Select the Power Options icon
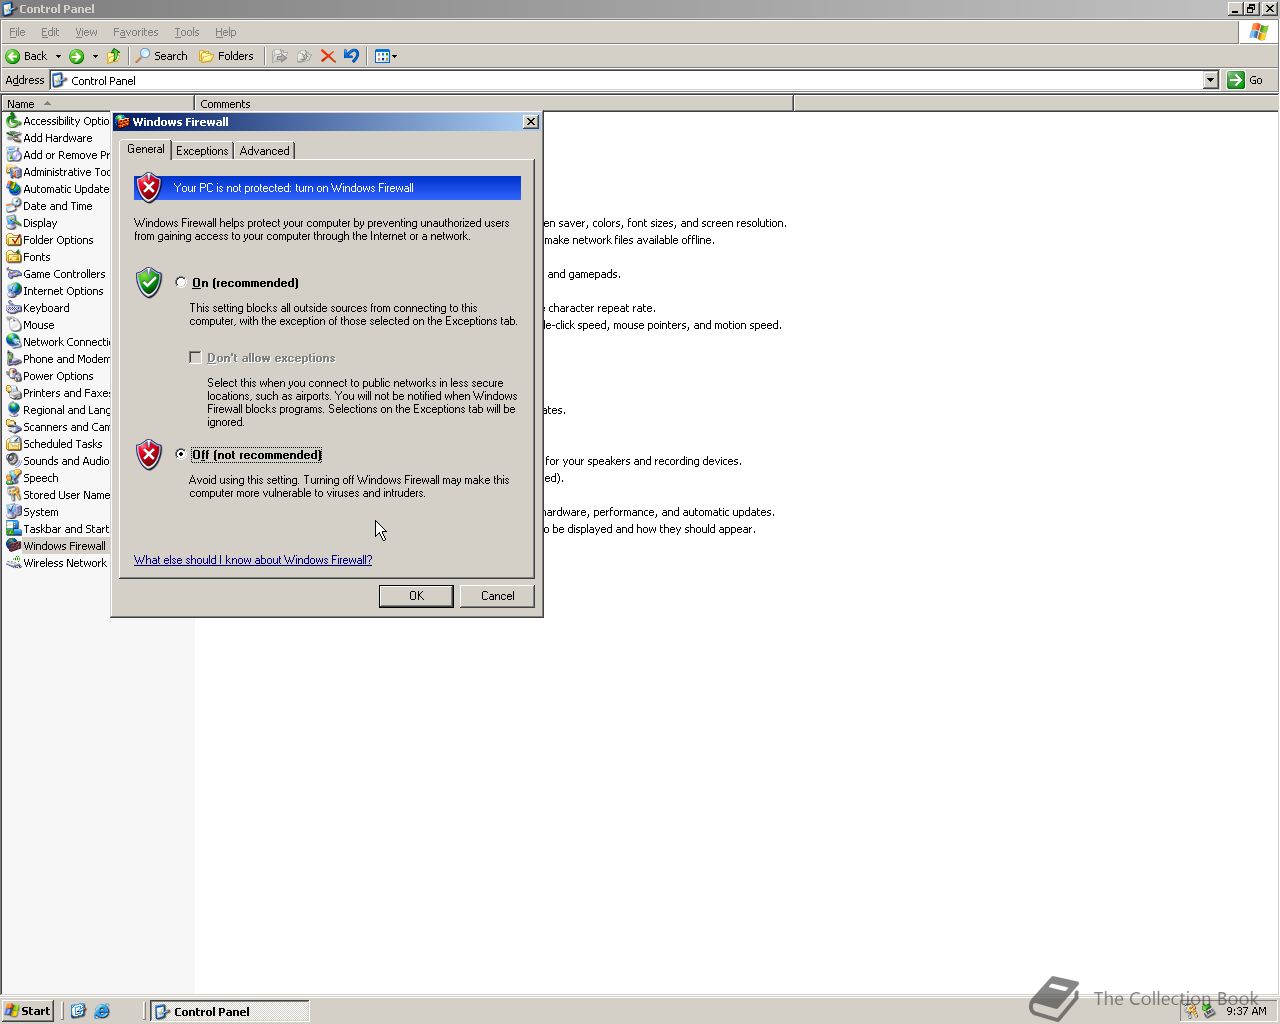1280x1024 pixels. point(14,376)
